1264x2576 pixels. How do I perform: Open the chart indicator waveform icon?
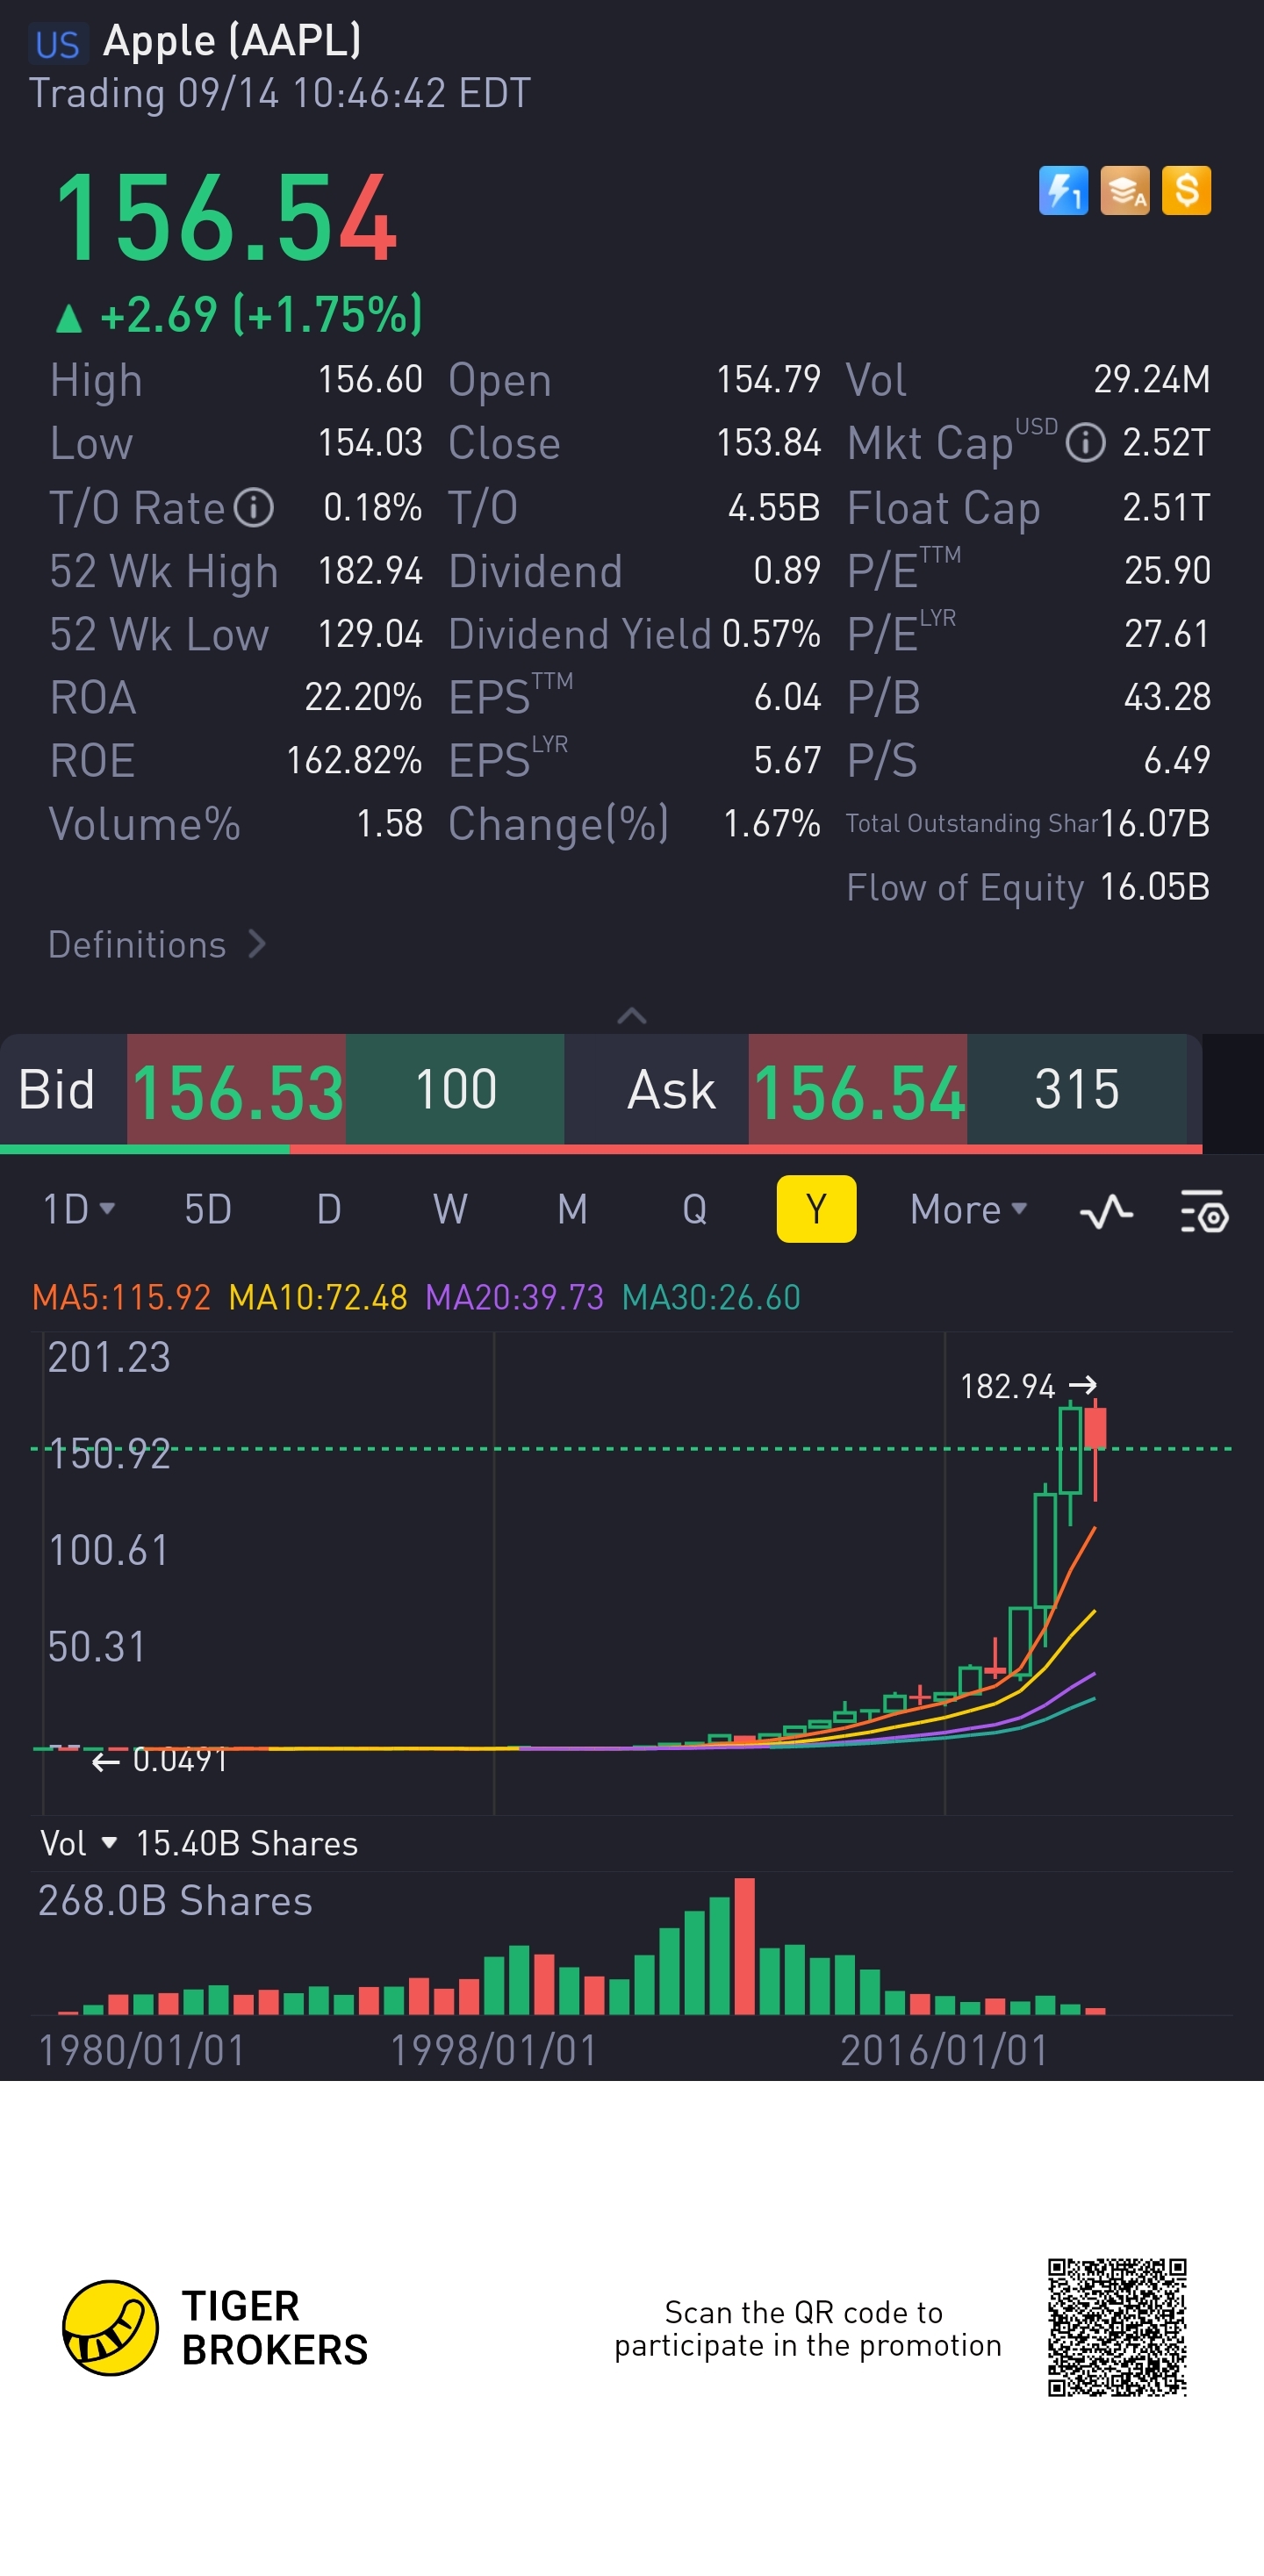(x=1107, y=1211)
